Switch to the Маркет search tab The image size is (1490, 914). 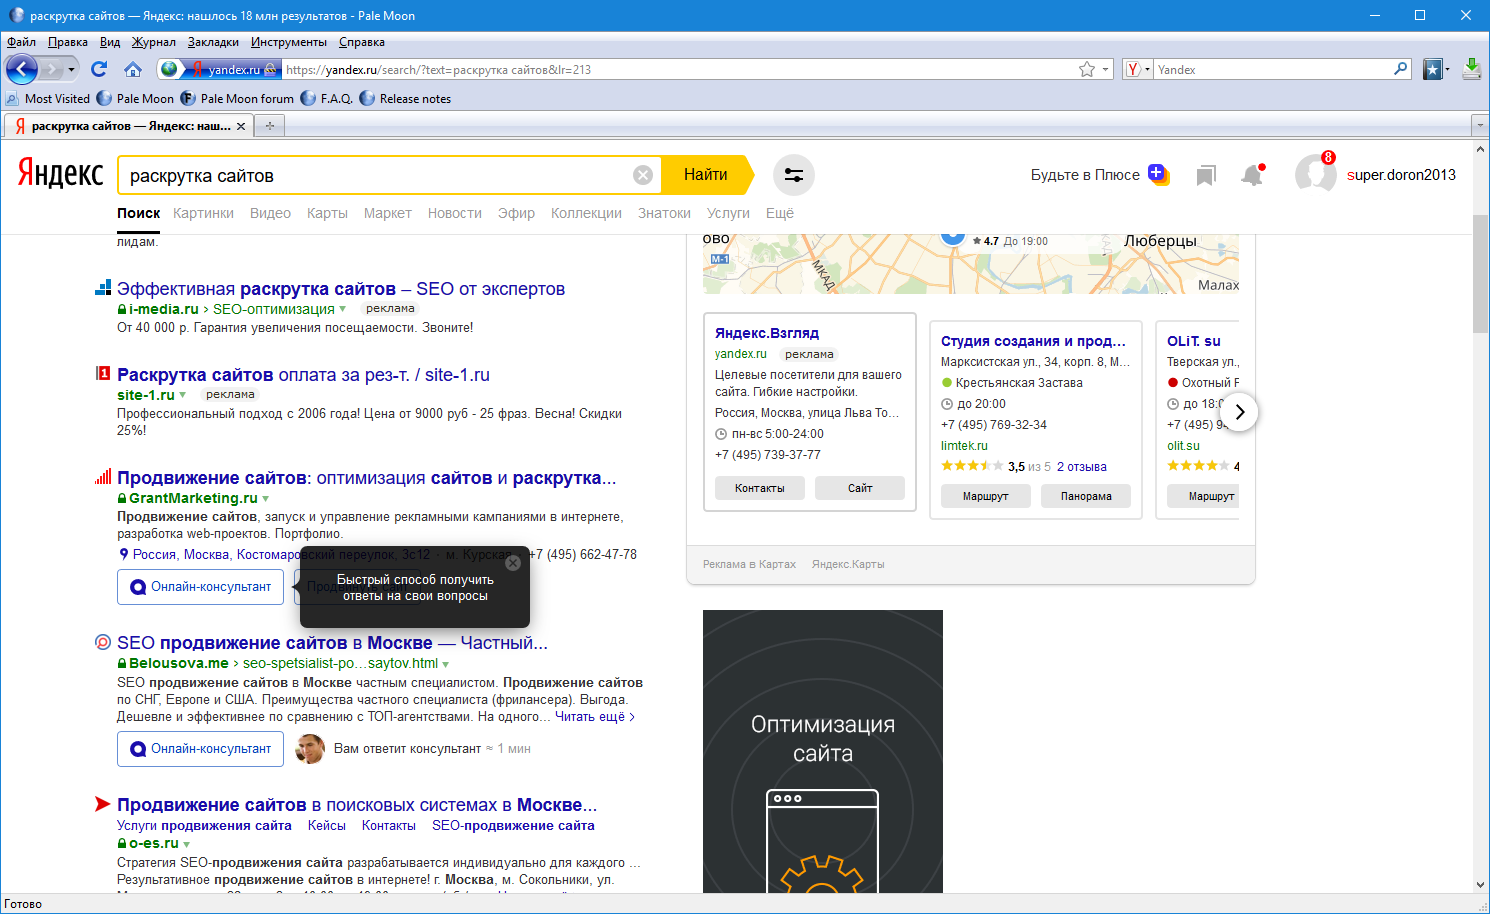388,213
